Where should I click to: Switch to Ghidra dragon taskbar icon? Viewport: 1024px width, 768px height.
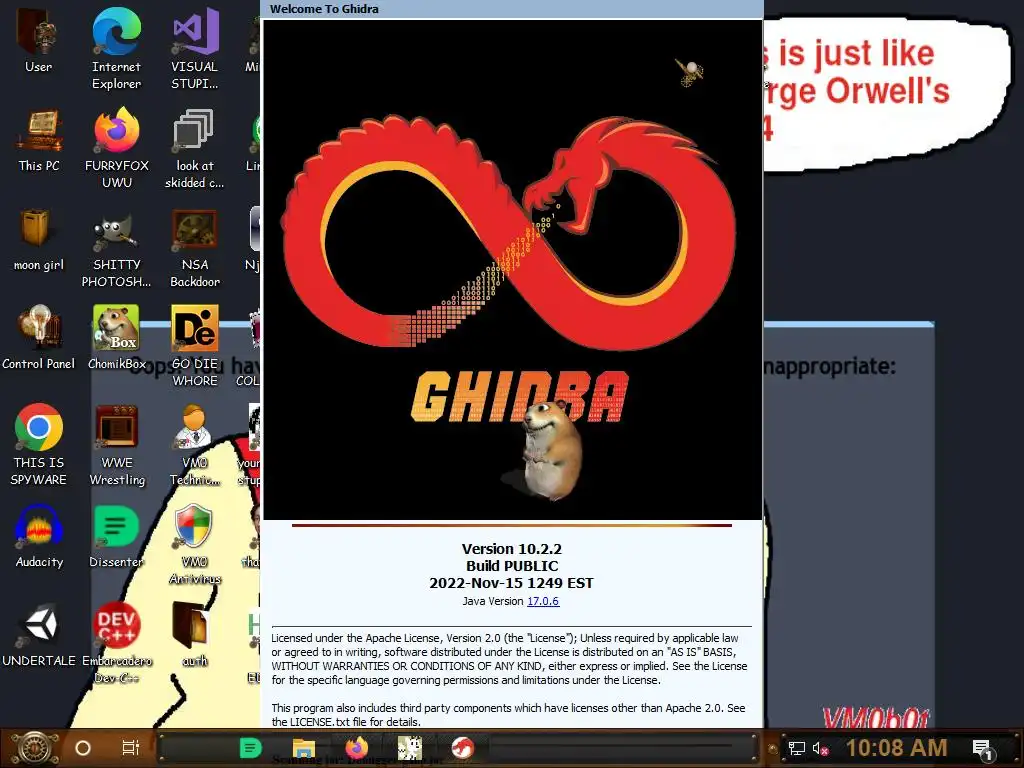pos(463,748)
